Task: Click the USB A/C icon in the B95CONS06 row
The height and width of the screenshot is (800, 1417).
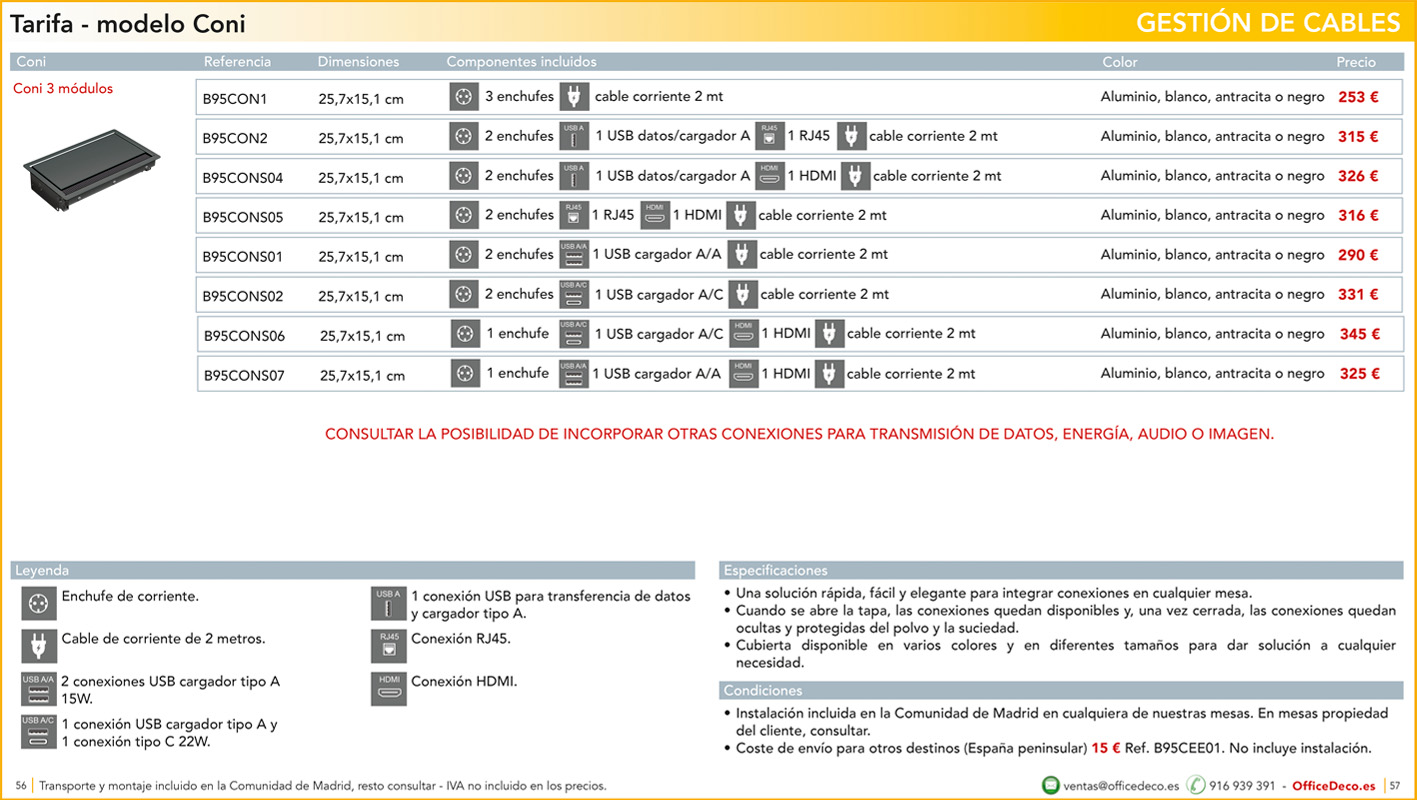Action: point(574,333)
